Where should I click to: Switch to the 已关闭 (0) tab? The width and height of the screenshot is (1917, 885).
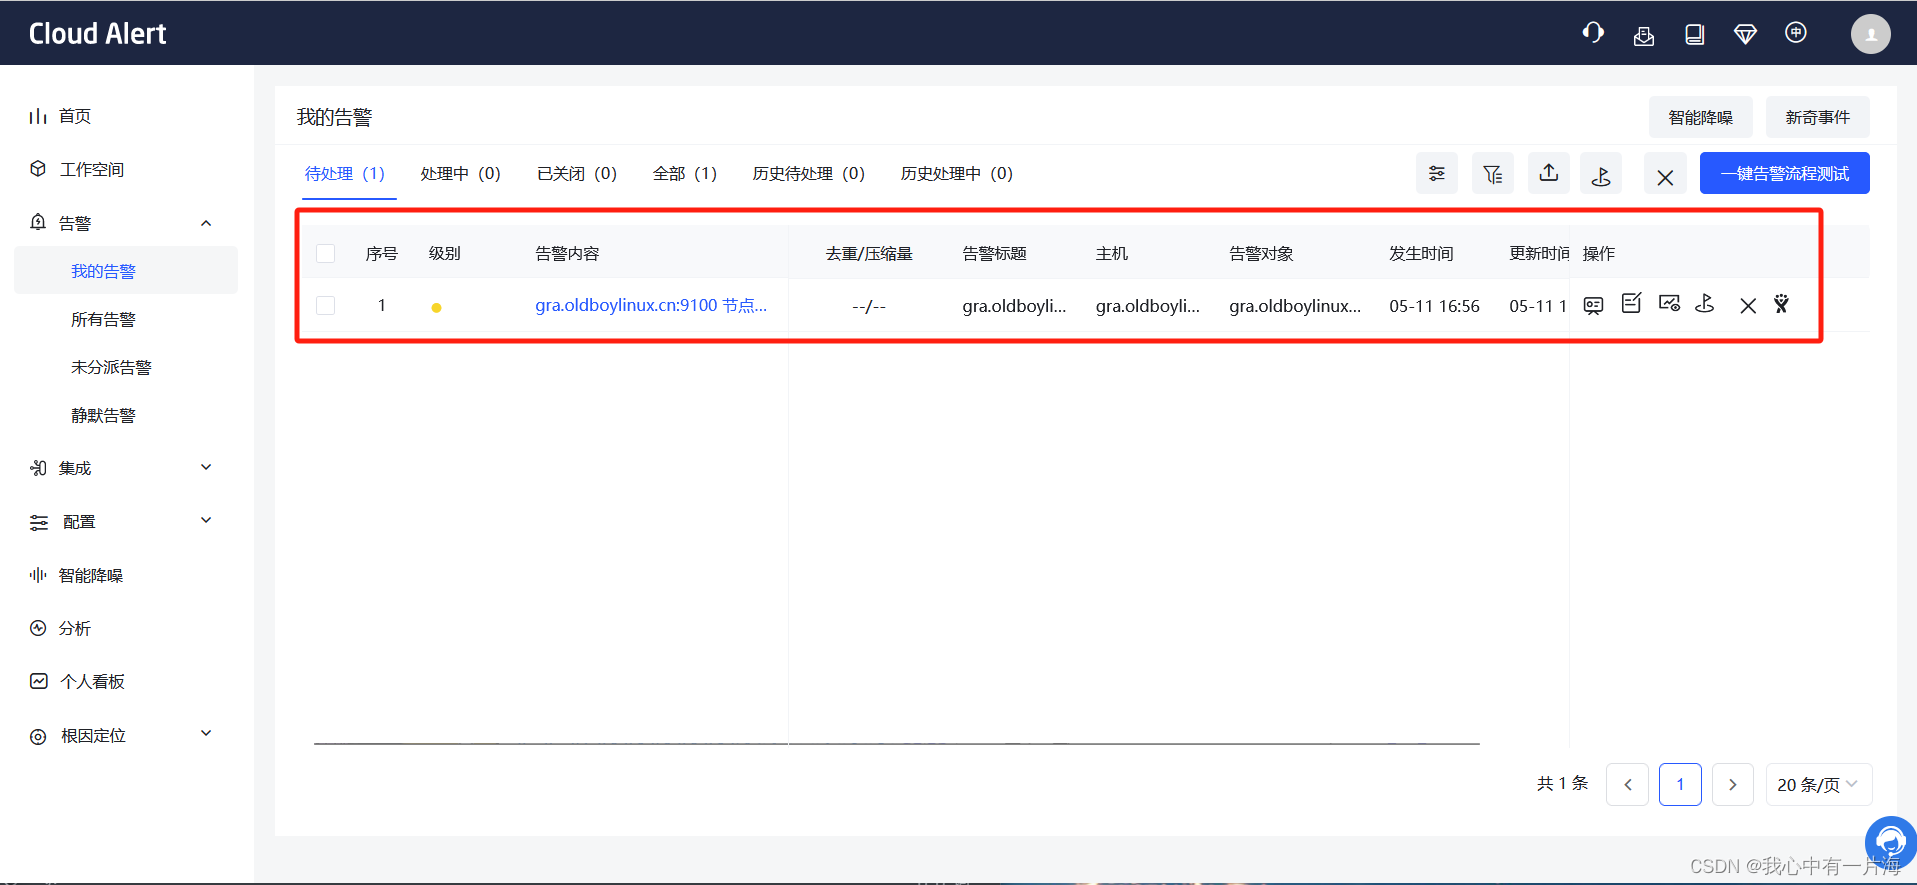point(577,174)
